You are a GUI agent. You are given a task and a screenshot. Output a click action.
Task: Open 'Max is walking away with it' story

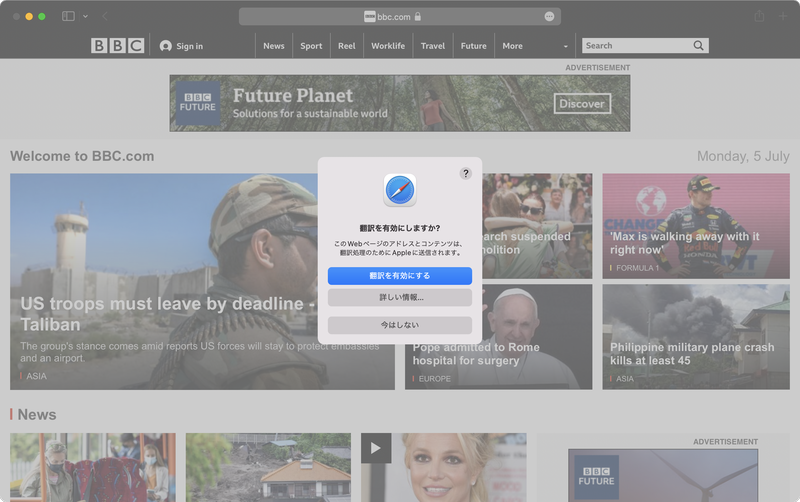(x=685, y=243)
